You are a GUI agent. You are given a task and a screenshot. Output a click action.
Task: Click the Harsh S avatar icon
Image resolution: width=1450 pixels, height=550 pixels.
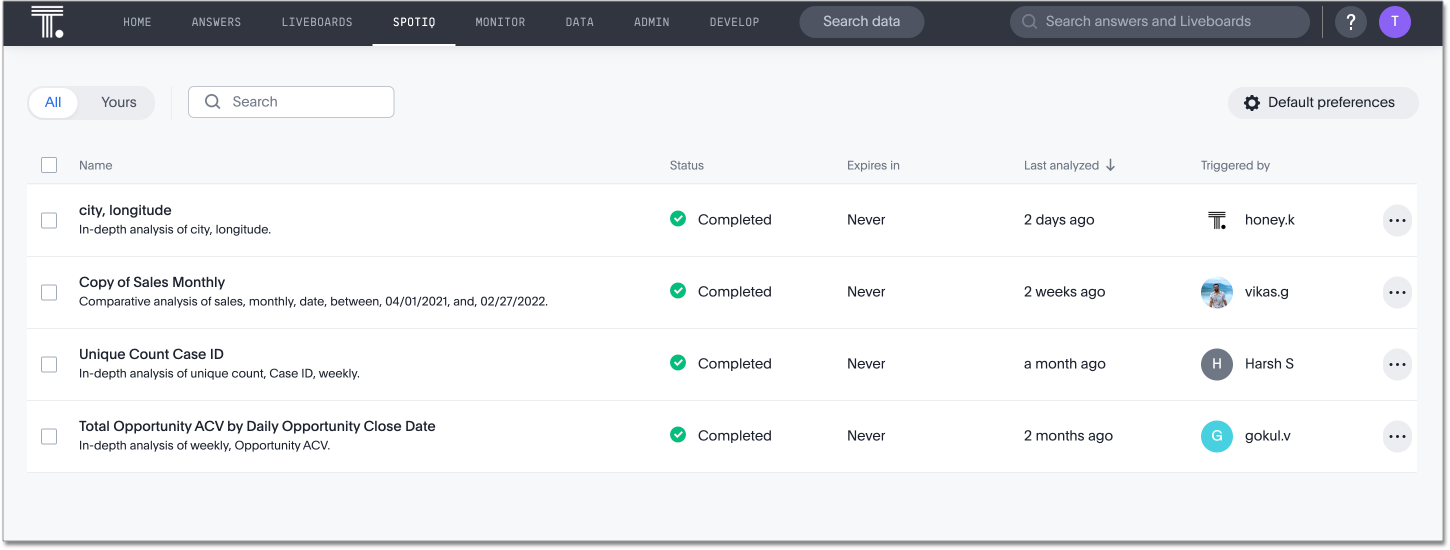click(1216, 364)
